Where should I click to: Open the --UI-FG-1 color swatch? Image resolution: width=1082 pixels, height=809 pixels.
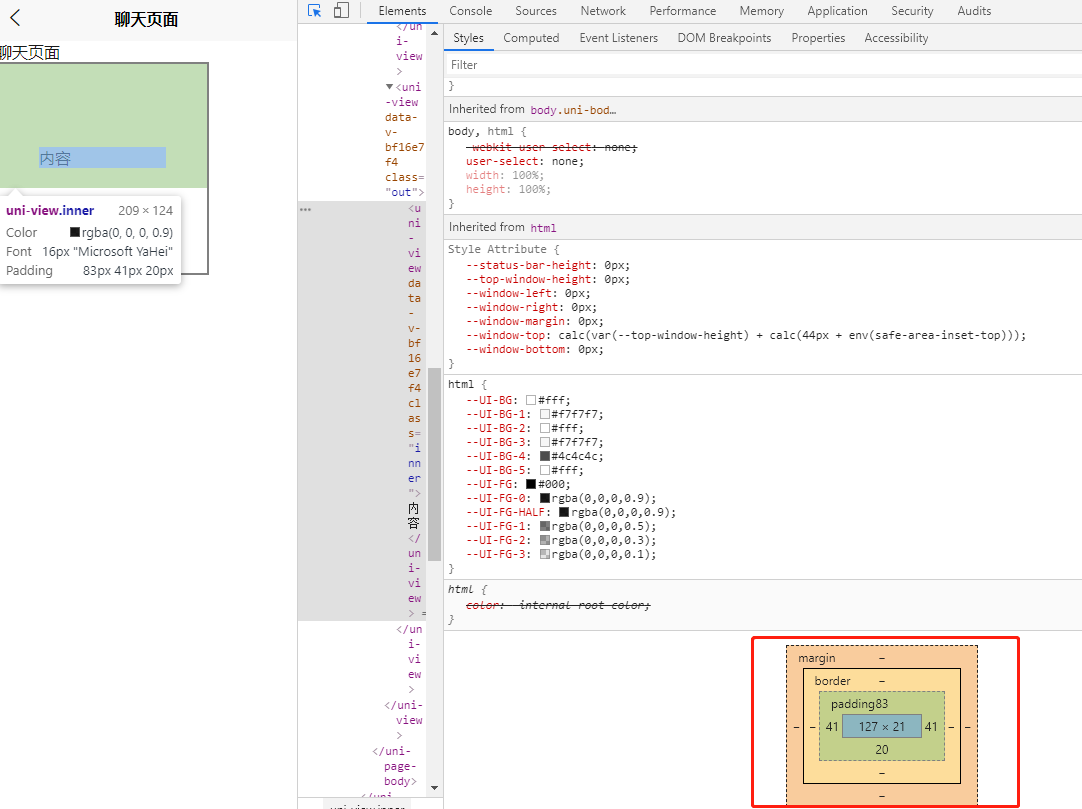click(544, 527)
